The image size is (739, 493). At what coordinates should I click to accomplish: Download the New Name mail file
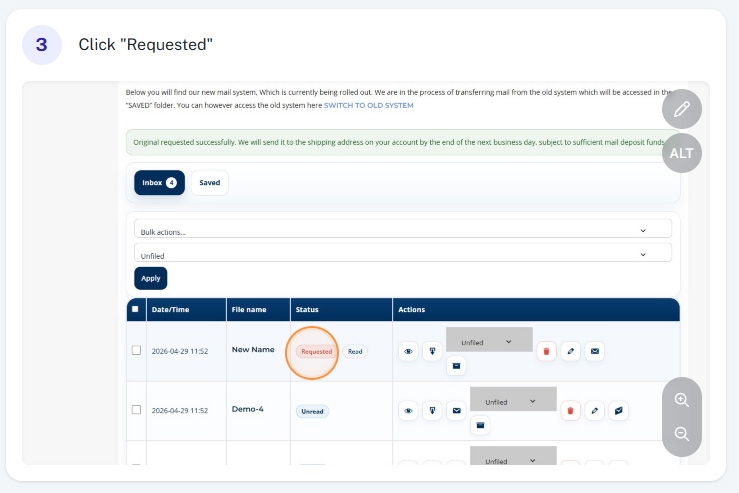coord(432,351)
